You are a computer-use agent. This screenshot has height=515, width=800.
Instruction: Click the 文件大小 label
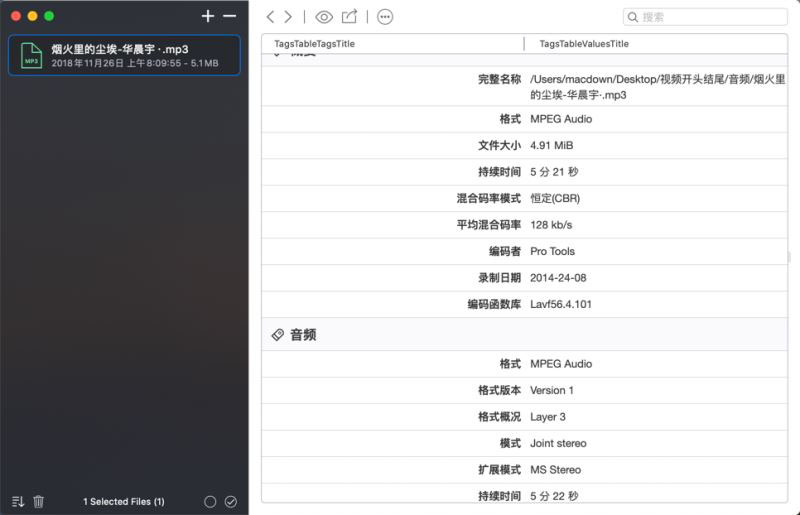point(499,145)
